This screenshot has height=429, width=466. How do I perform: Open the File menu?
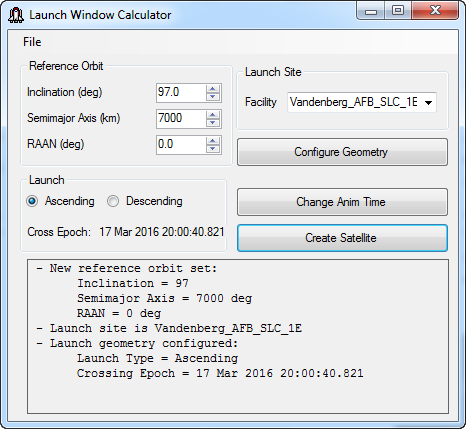click(32, 42)
